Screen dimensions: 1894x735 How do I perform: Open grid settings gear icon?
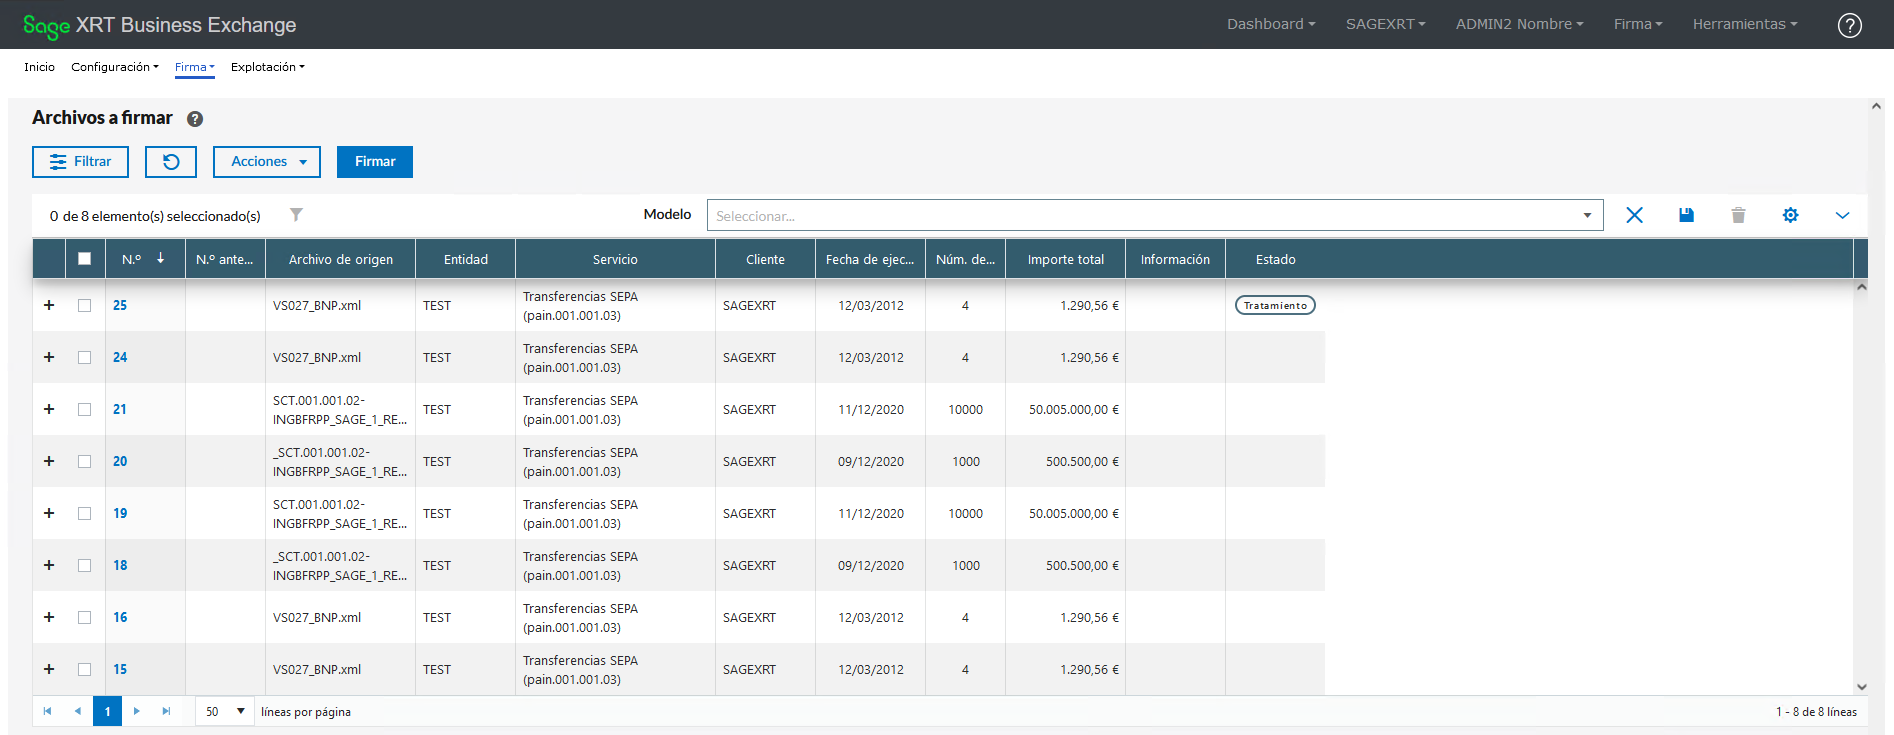1790,215
